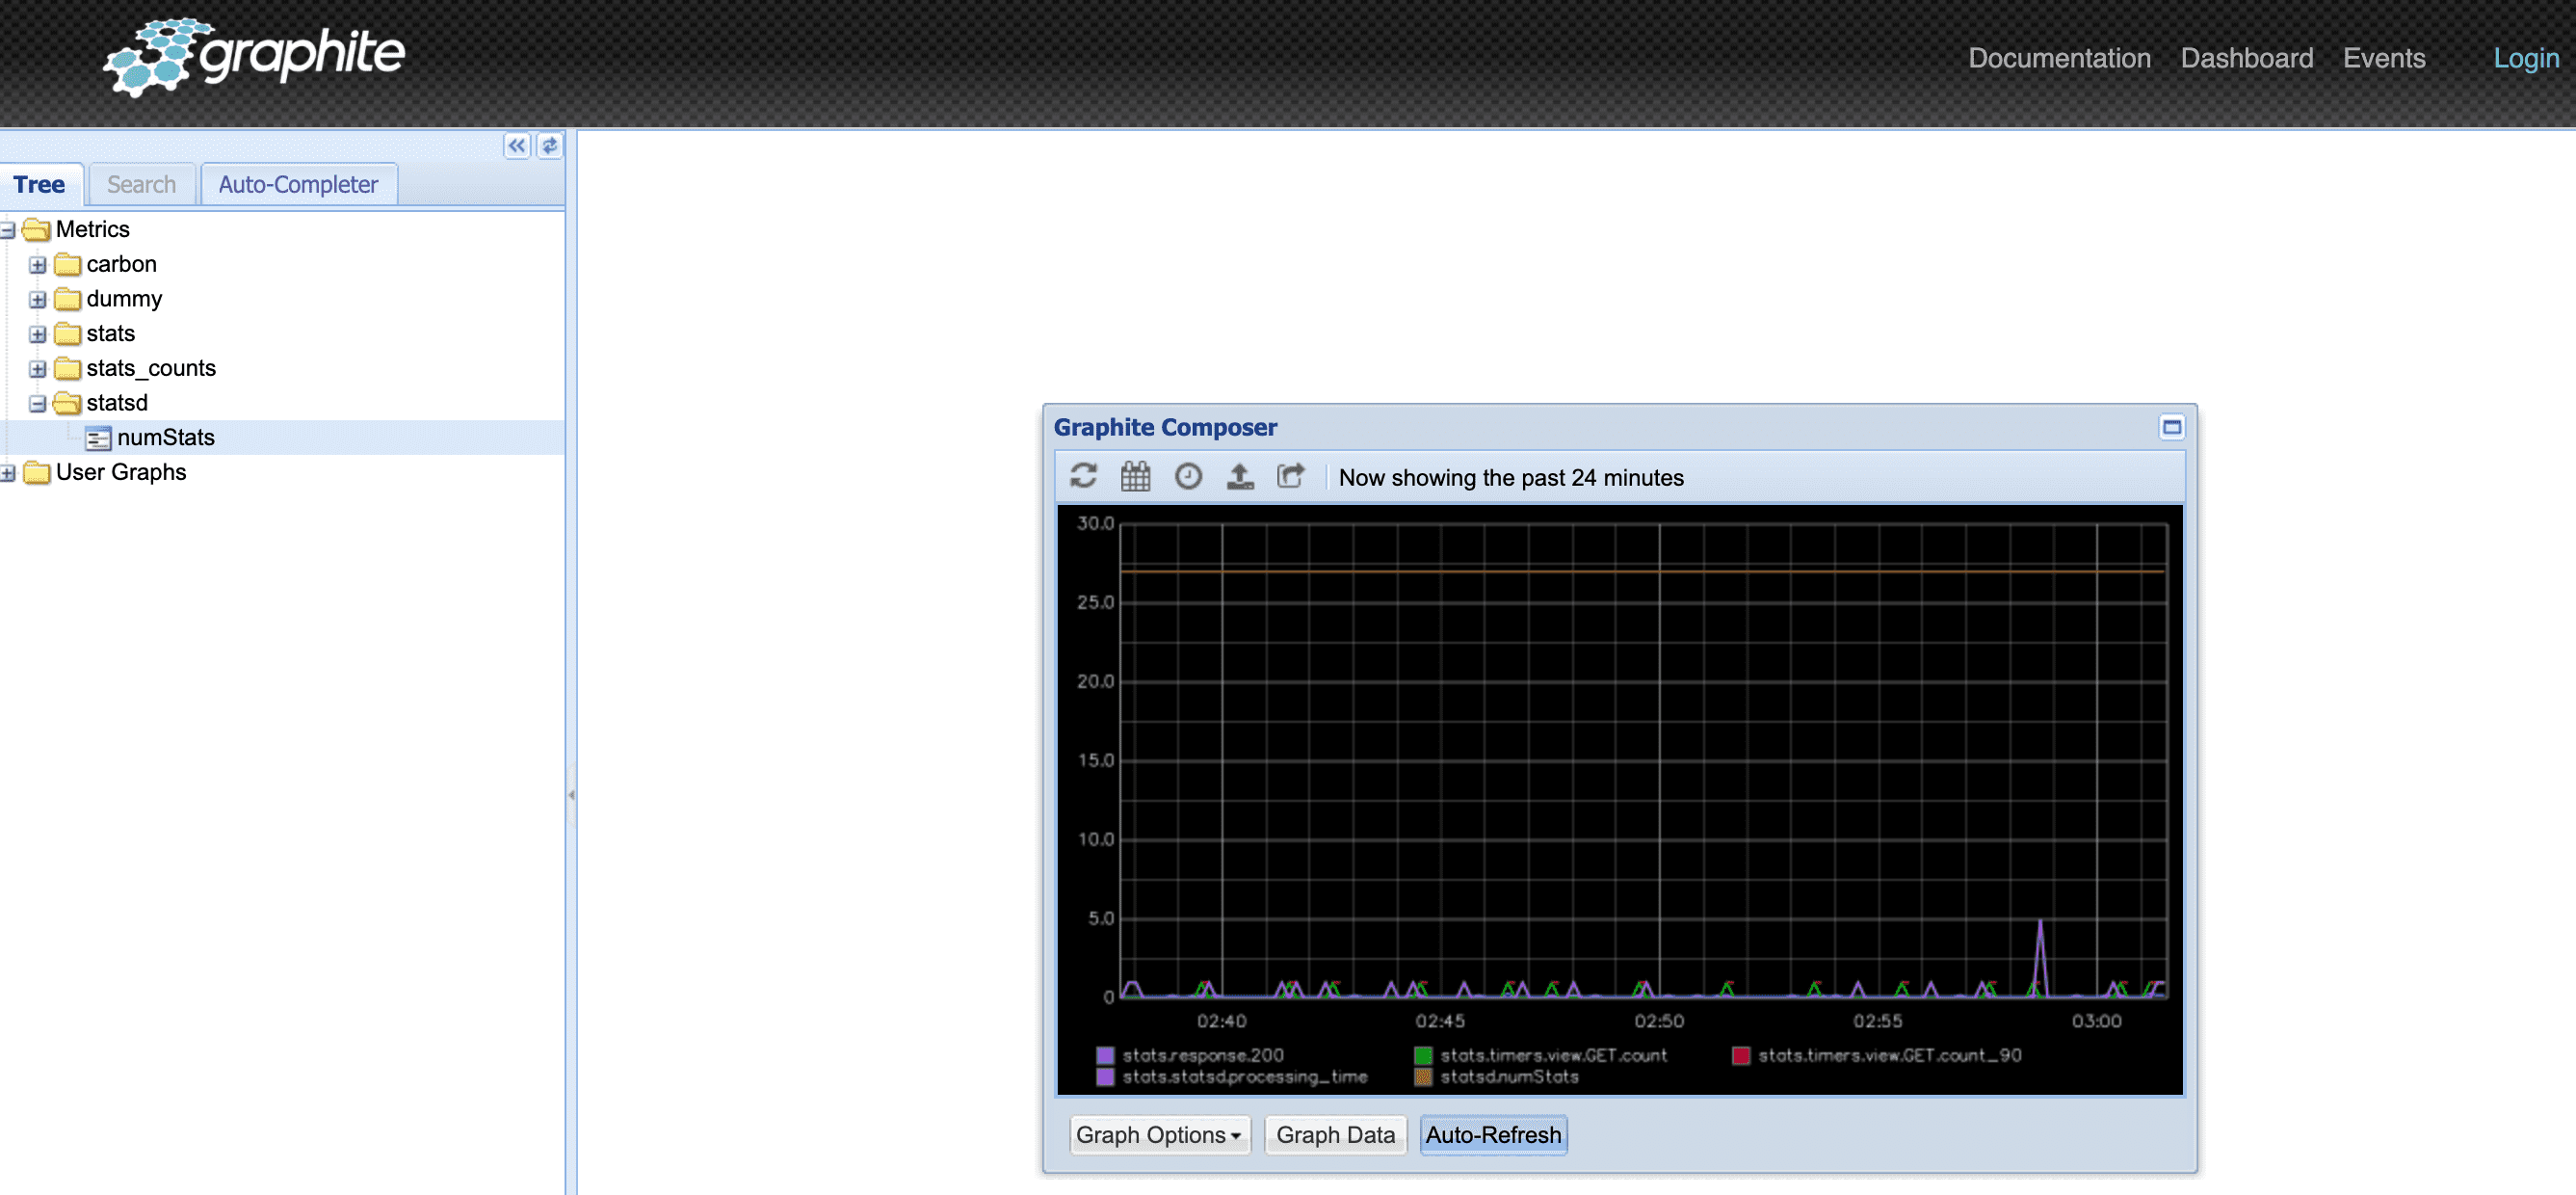Expand the stats folder
Image resolution: width=2576 pixels, height=1195 pixels.
(x=37, y=334)
